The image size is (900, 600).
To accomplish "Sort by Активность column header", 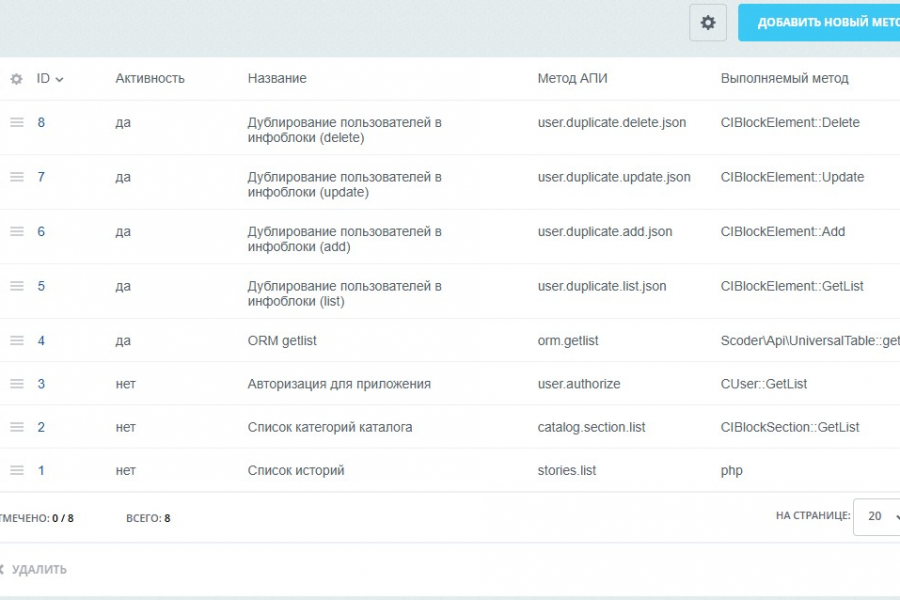I will [x=150, y=78].
